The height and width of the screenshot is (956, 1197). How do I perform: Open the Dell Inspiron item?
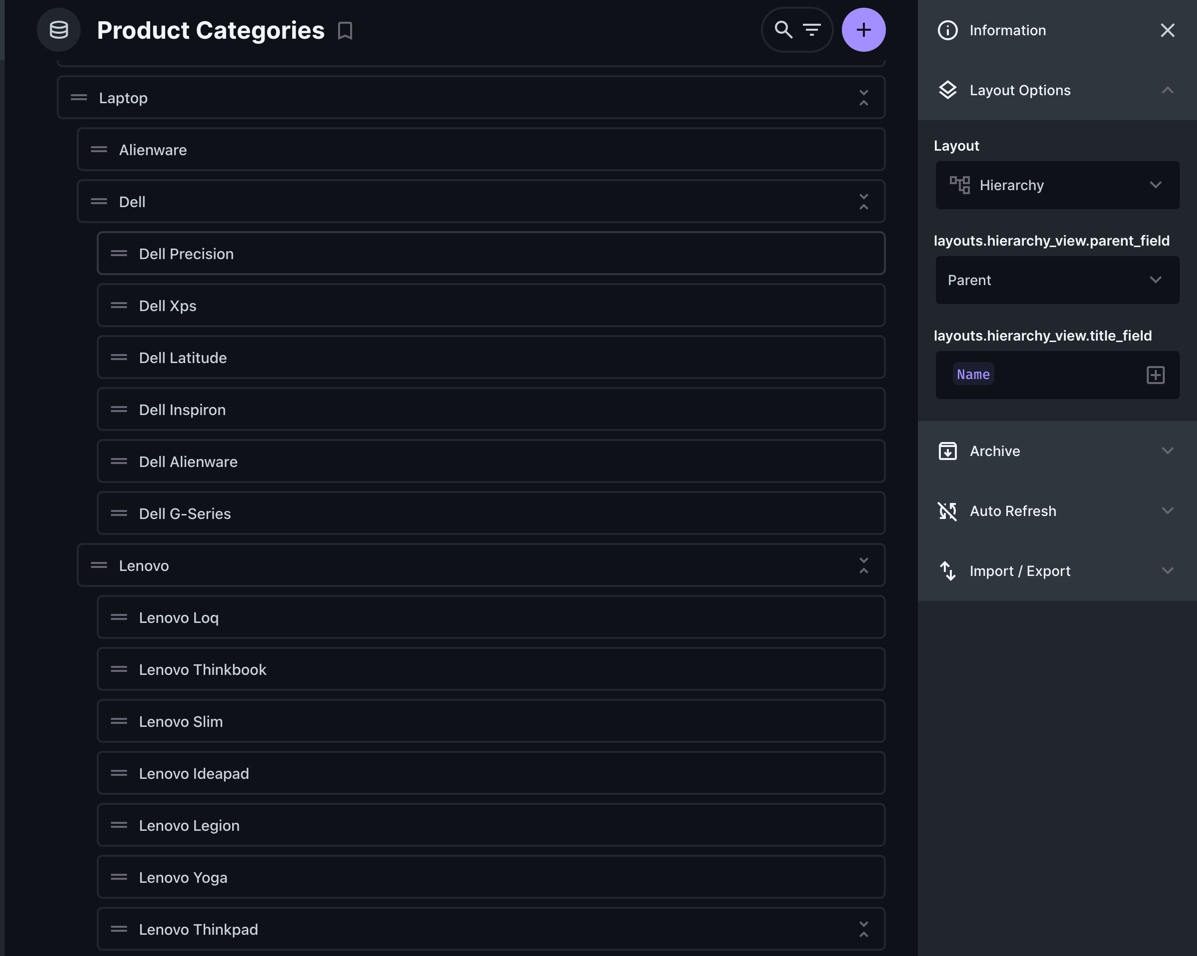pyautogui.click(x=491, y=409)
